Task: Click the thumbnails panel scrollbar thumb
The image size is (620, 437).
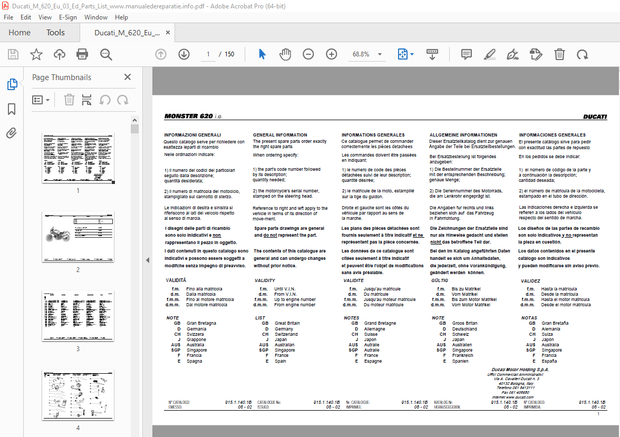Action: [x=135, y=129]
